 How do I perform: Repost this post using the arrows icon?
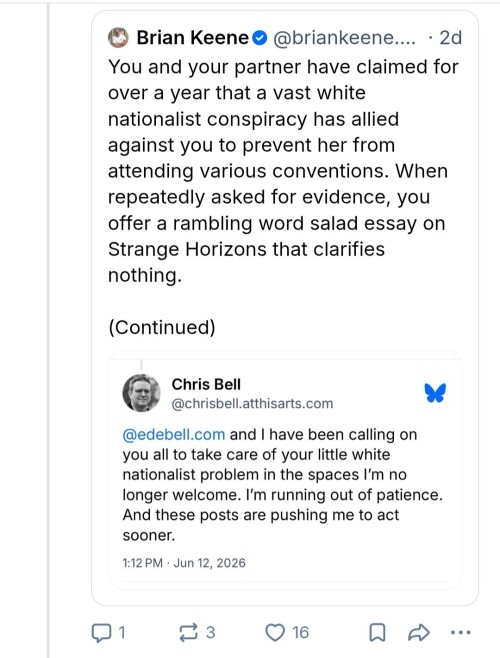click(188, 632)
